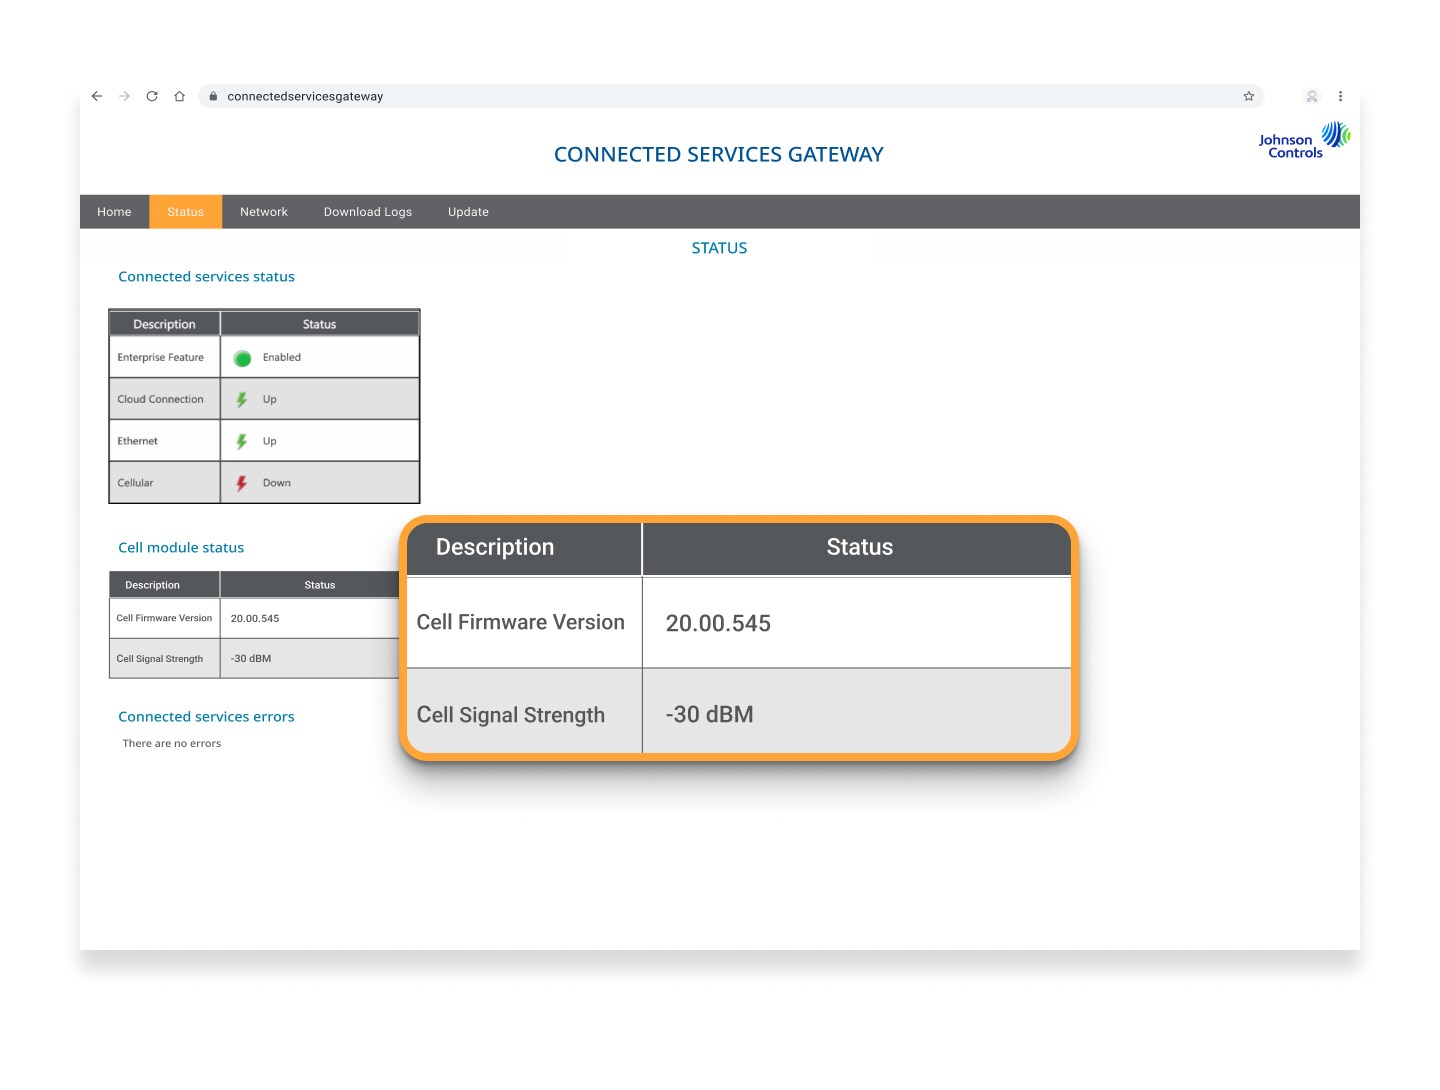This screenshot has width=1440, height=1090.
Task: Click the 'Enabled' status text
Action: coord(282,357)
